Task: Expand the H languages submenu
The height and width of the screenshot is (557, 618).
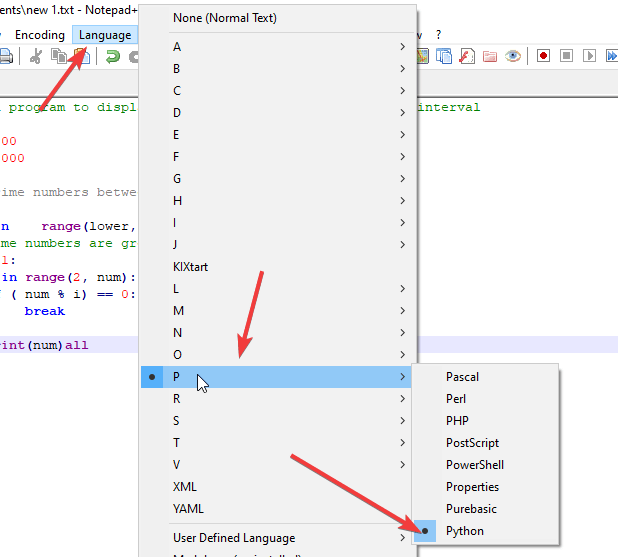Action: point(278,201)
